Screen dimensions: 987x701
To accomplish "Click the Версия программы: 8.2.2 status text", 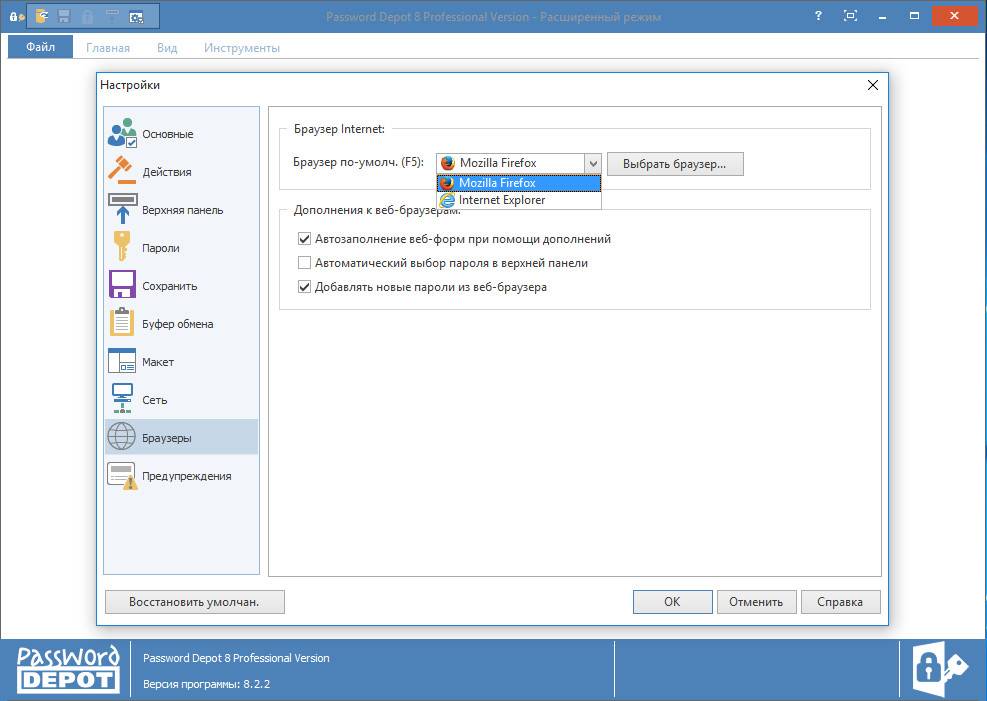I will coord(206,684).
